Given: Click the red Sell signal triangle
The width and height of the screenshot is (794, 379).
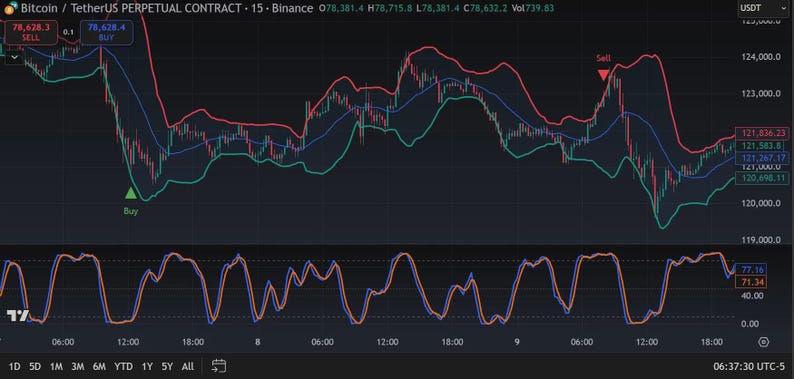Looking at the screenshot, I should pos(603,75).
